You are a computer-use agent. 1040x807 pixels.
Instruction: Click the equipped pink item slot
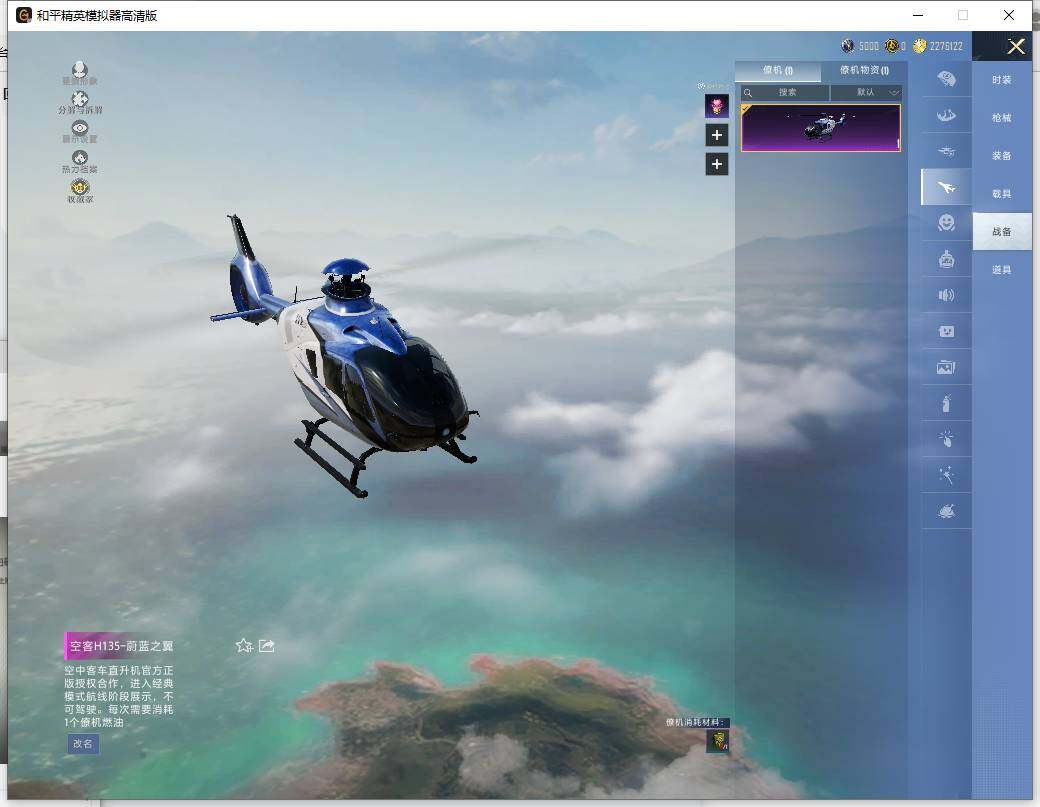coord(716,106)
